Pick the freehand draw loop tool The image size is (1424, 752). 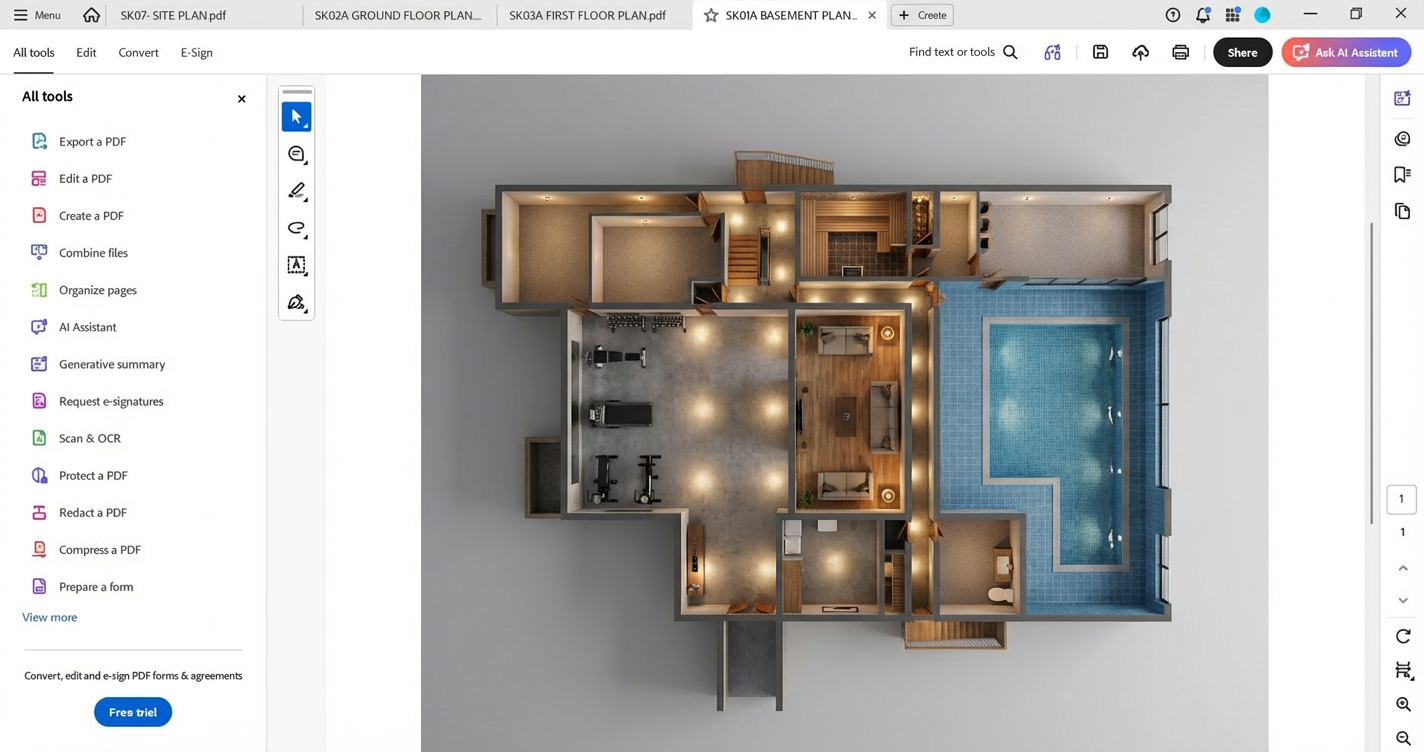(296, 228)
